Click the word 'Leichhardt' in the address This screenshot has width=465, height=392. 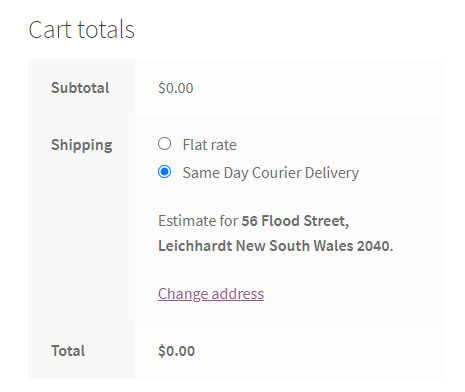195,246
